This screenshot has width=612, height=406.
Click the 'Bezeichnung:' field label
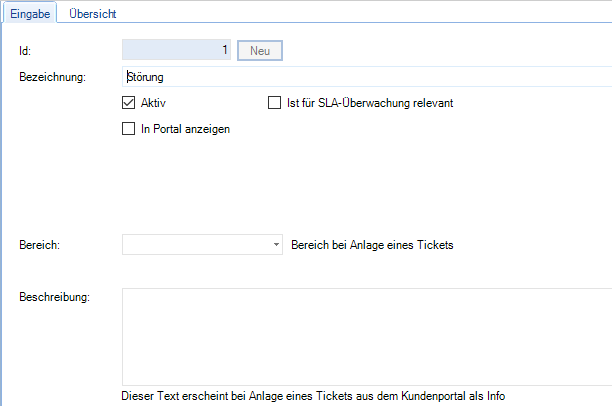tap(53, 76)
